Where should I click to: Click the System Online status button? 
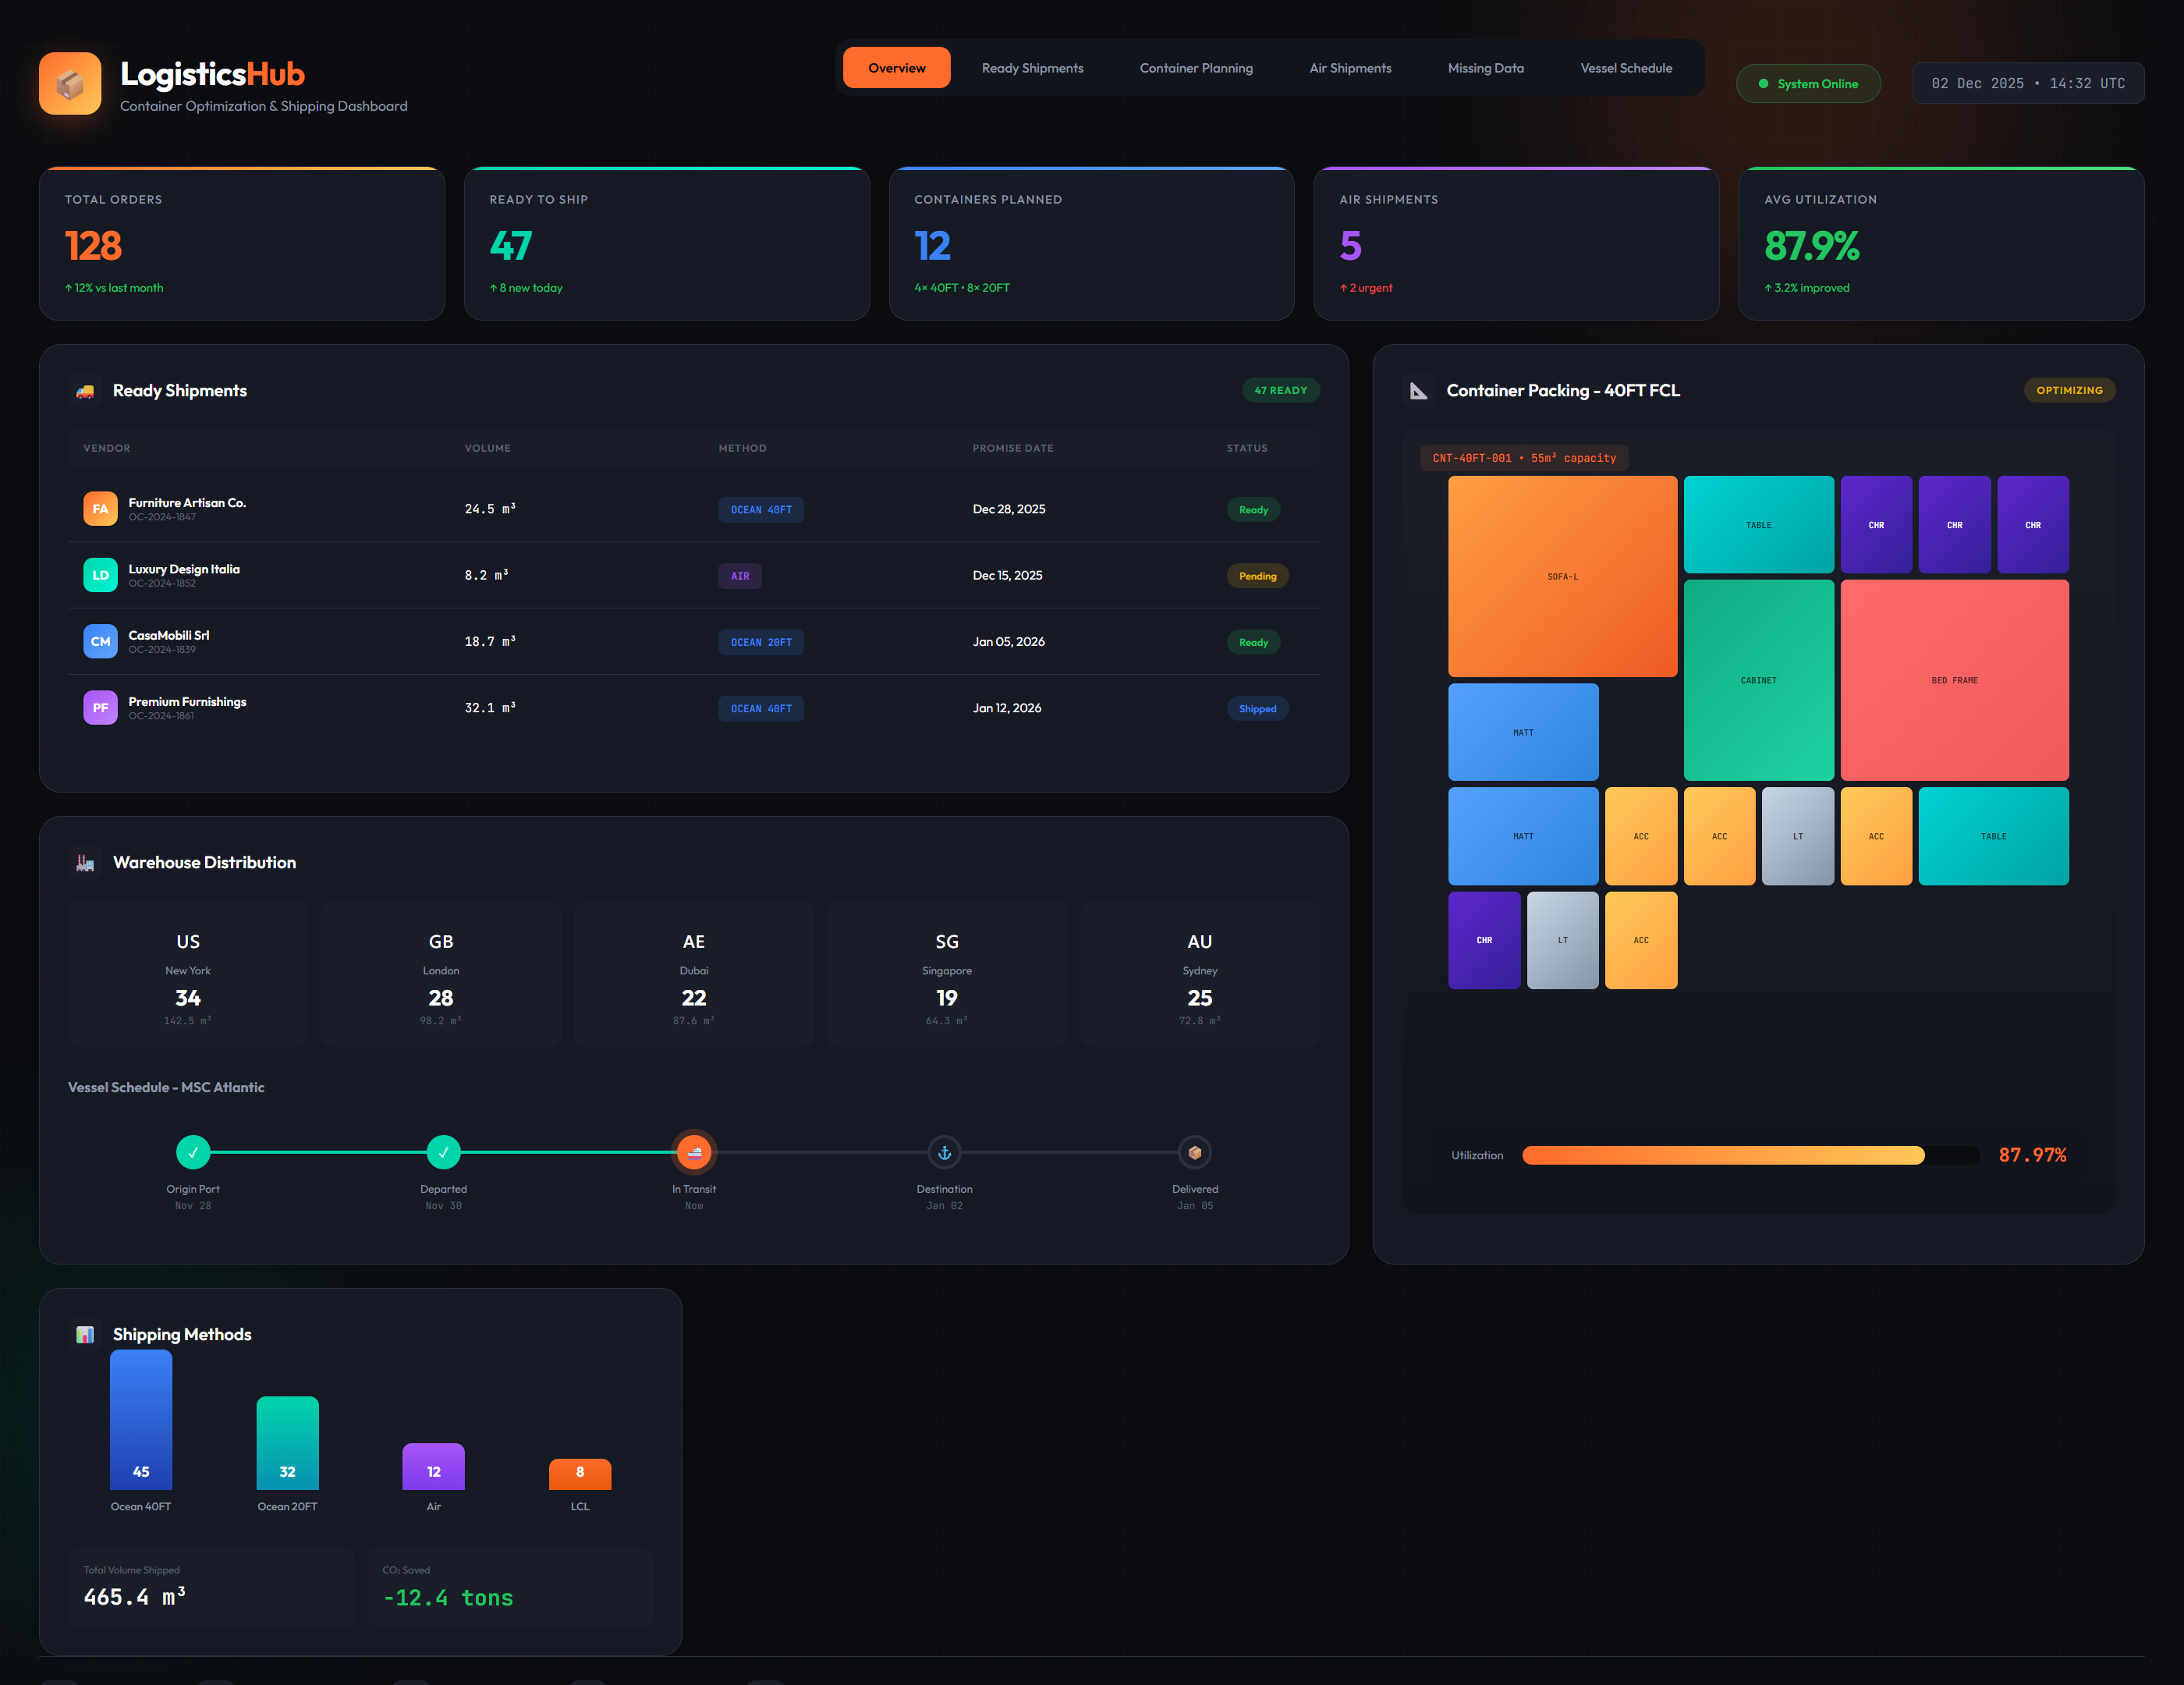(1808, 84)
